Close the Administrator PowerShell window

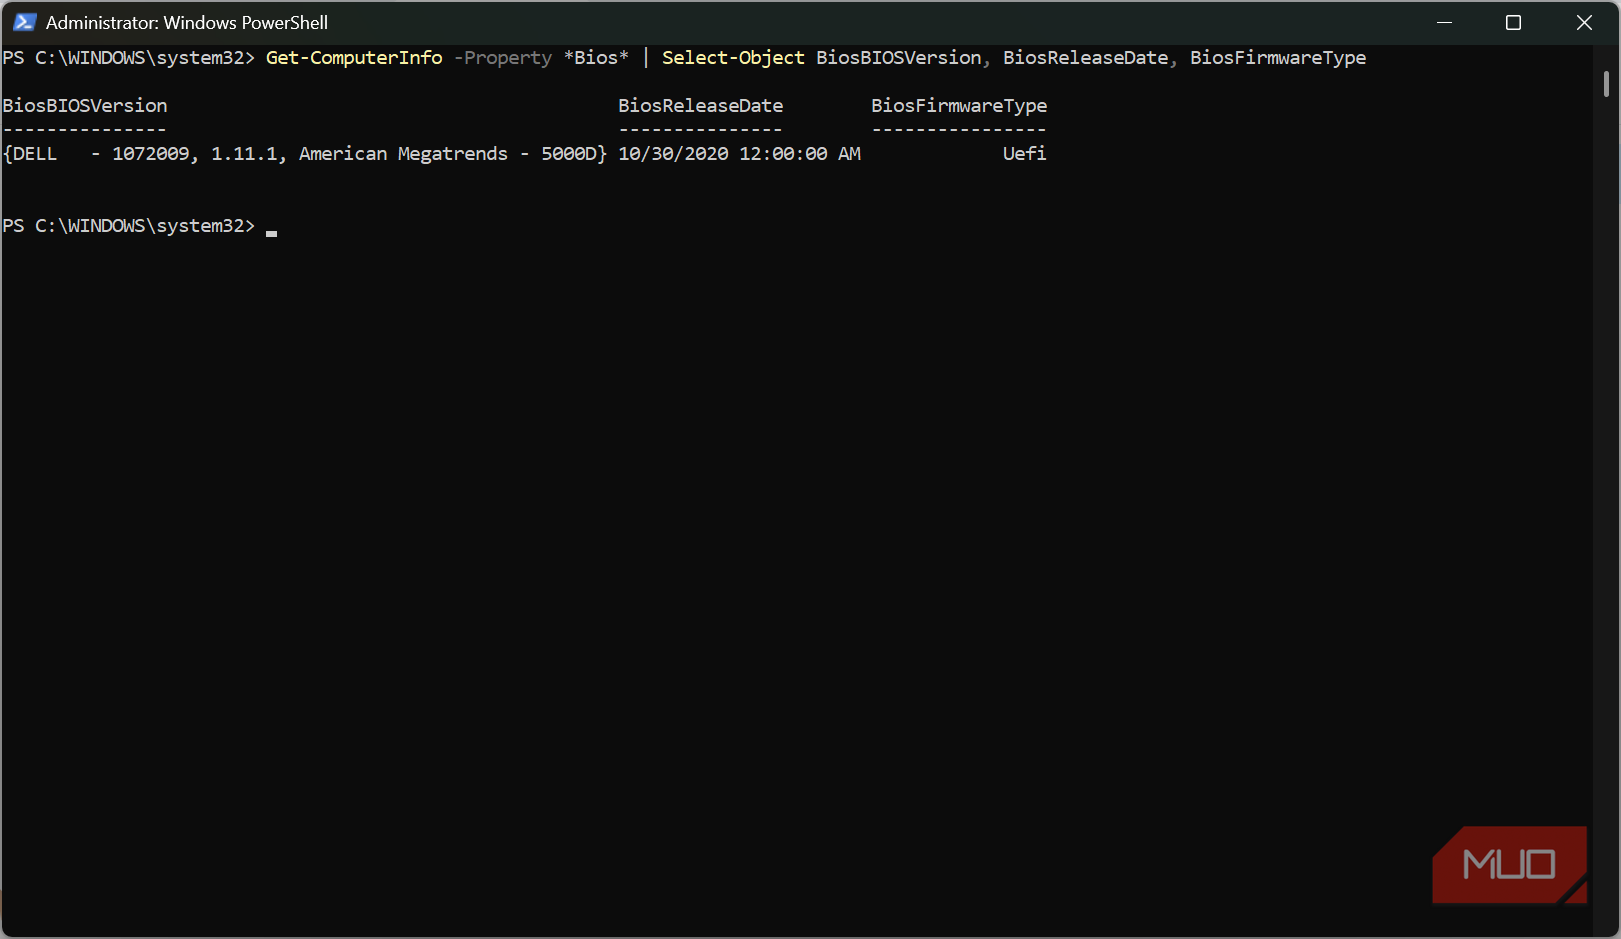pyautogui.click(x=1584, y=22)
